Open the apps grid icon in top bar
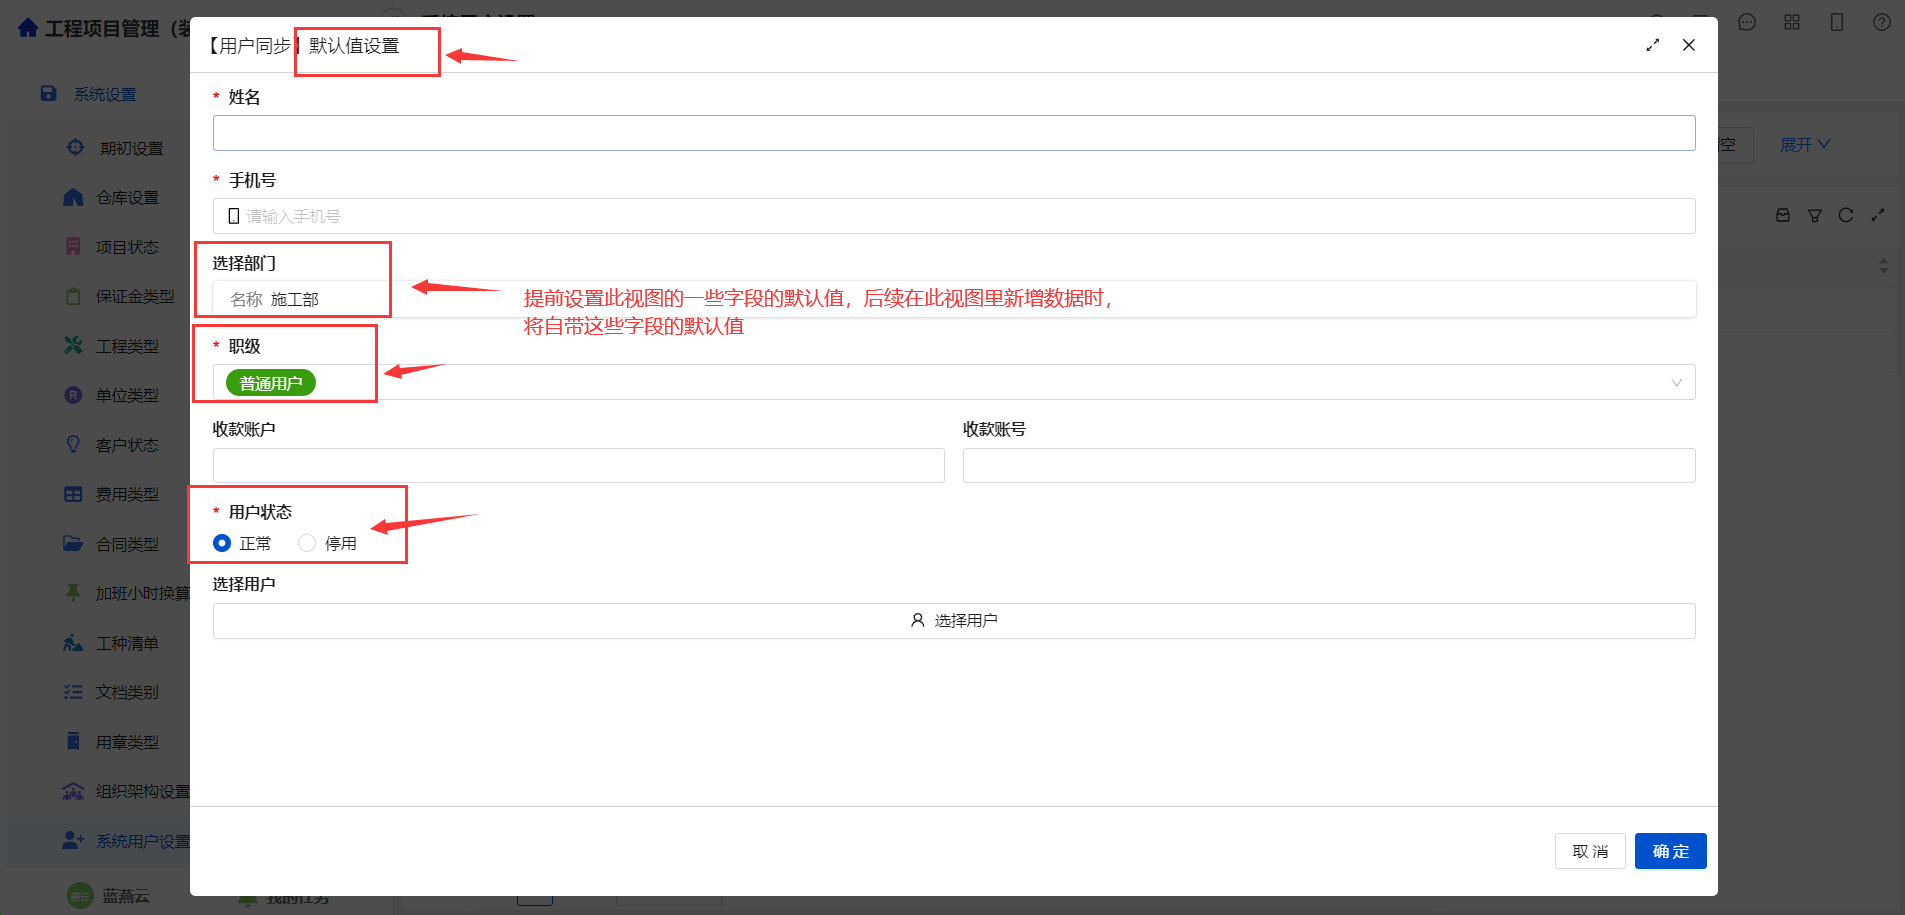Screen dimensions: 1905x915 pyautogui.click(x=1792, y=22)
